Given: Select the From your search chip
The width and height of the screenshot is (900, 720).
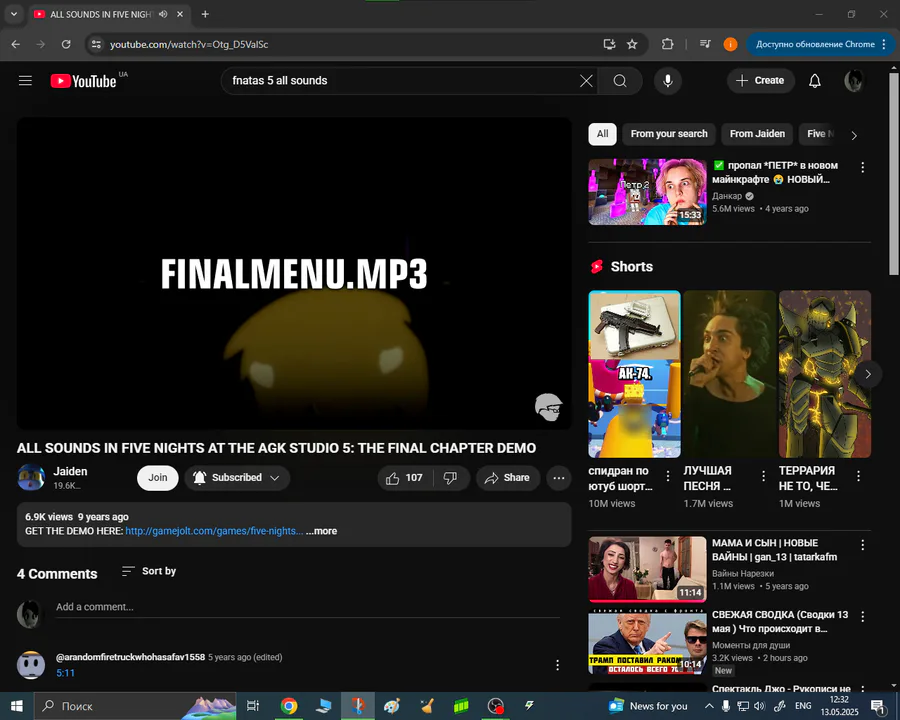Looking at the screenshot, I should click(669, 134).
